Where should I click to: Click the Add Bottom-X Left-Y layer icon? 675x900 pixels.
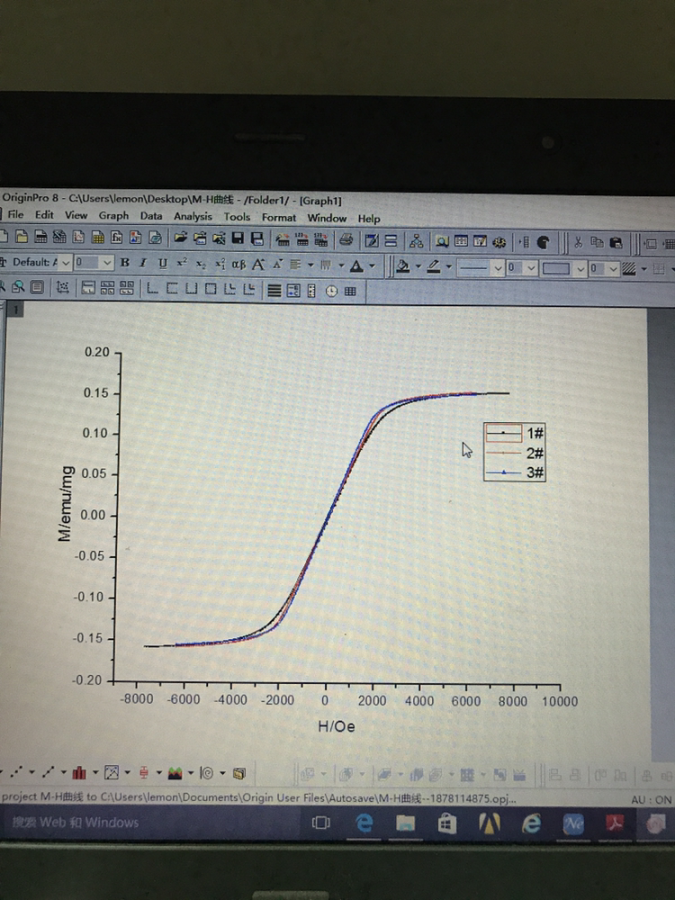tap(152, 288)
